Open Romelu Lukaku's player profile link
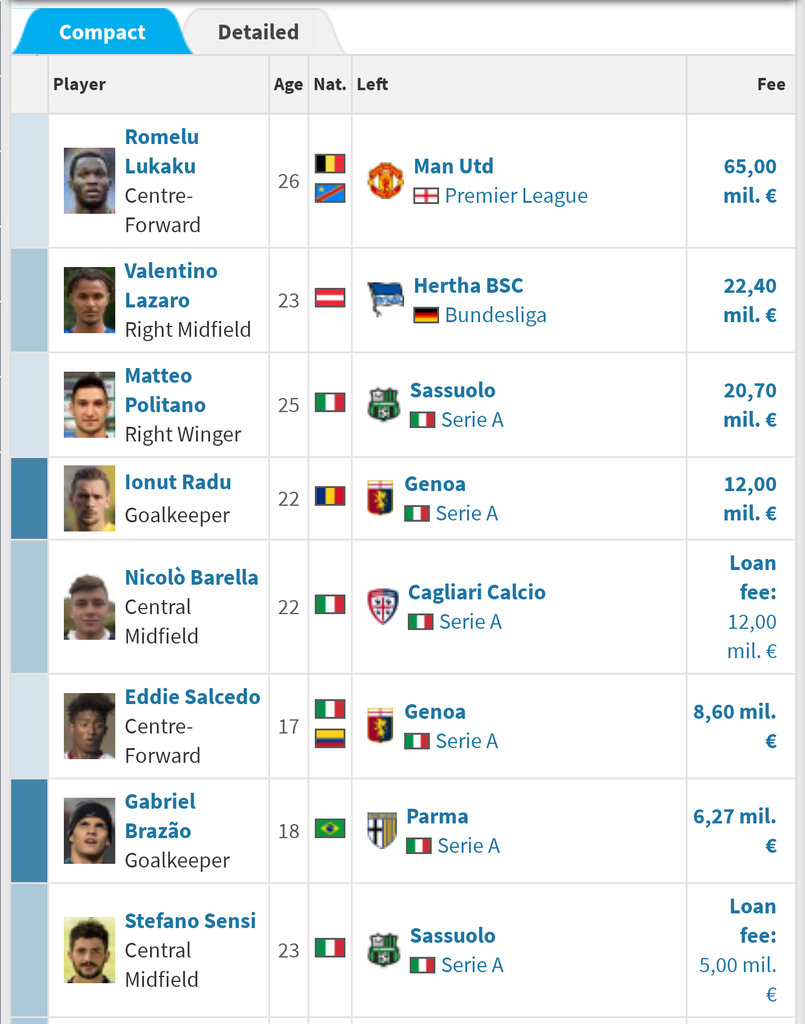This screenshot has width=805, height=1024. [161, 152]
